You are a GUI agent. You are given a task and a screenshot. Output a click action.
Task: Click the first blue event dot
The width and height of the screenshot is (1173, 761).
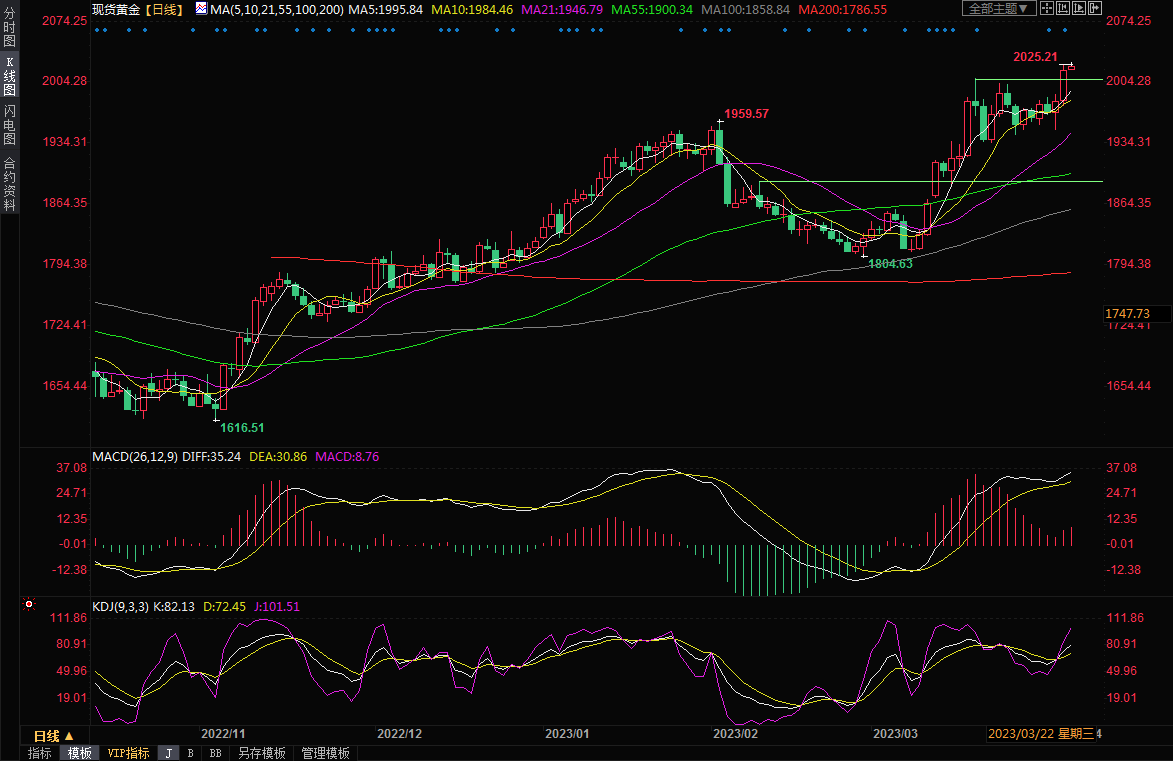coord(96,29)
